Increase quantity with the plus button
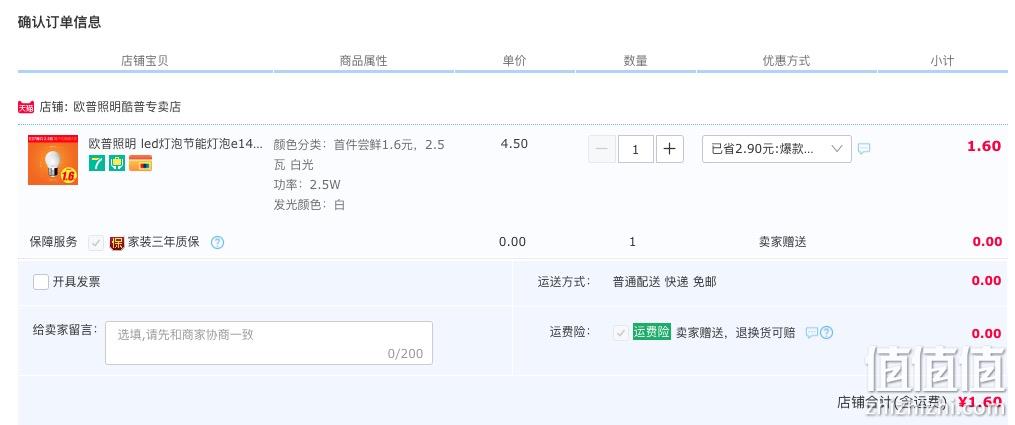This screenshot has height=425, width=1015. click(669, 149)
